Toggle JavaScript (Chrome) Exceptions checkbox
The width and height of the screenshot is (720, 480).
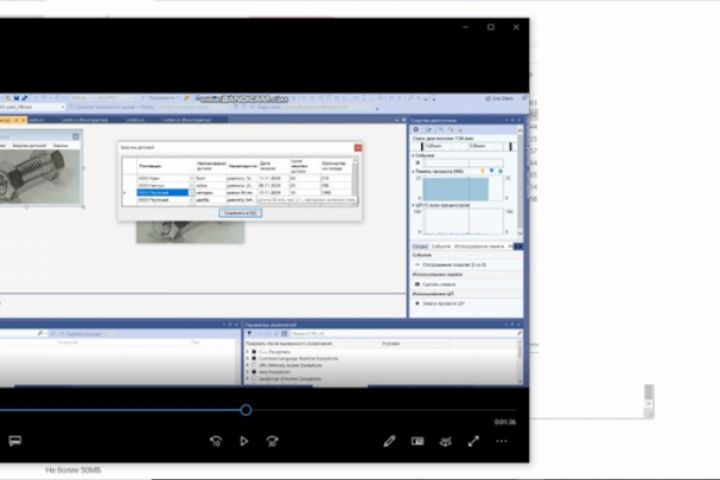(254, 379)
